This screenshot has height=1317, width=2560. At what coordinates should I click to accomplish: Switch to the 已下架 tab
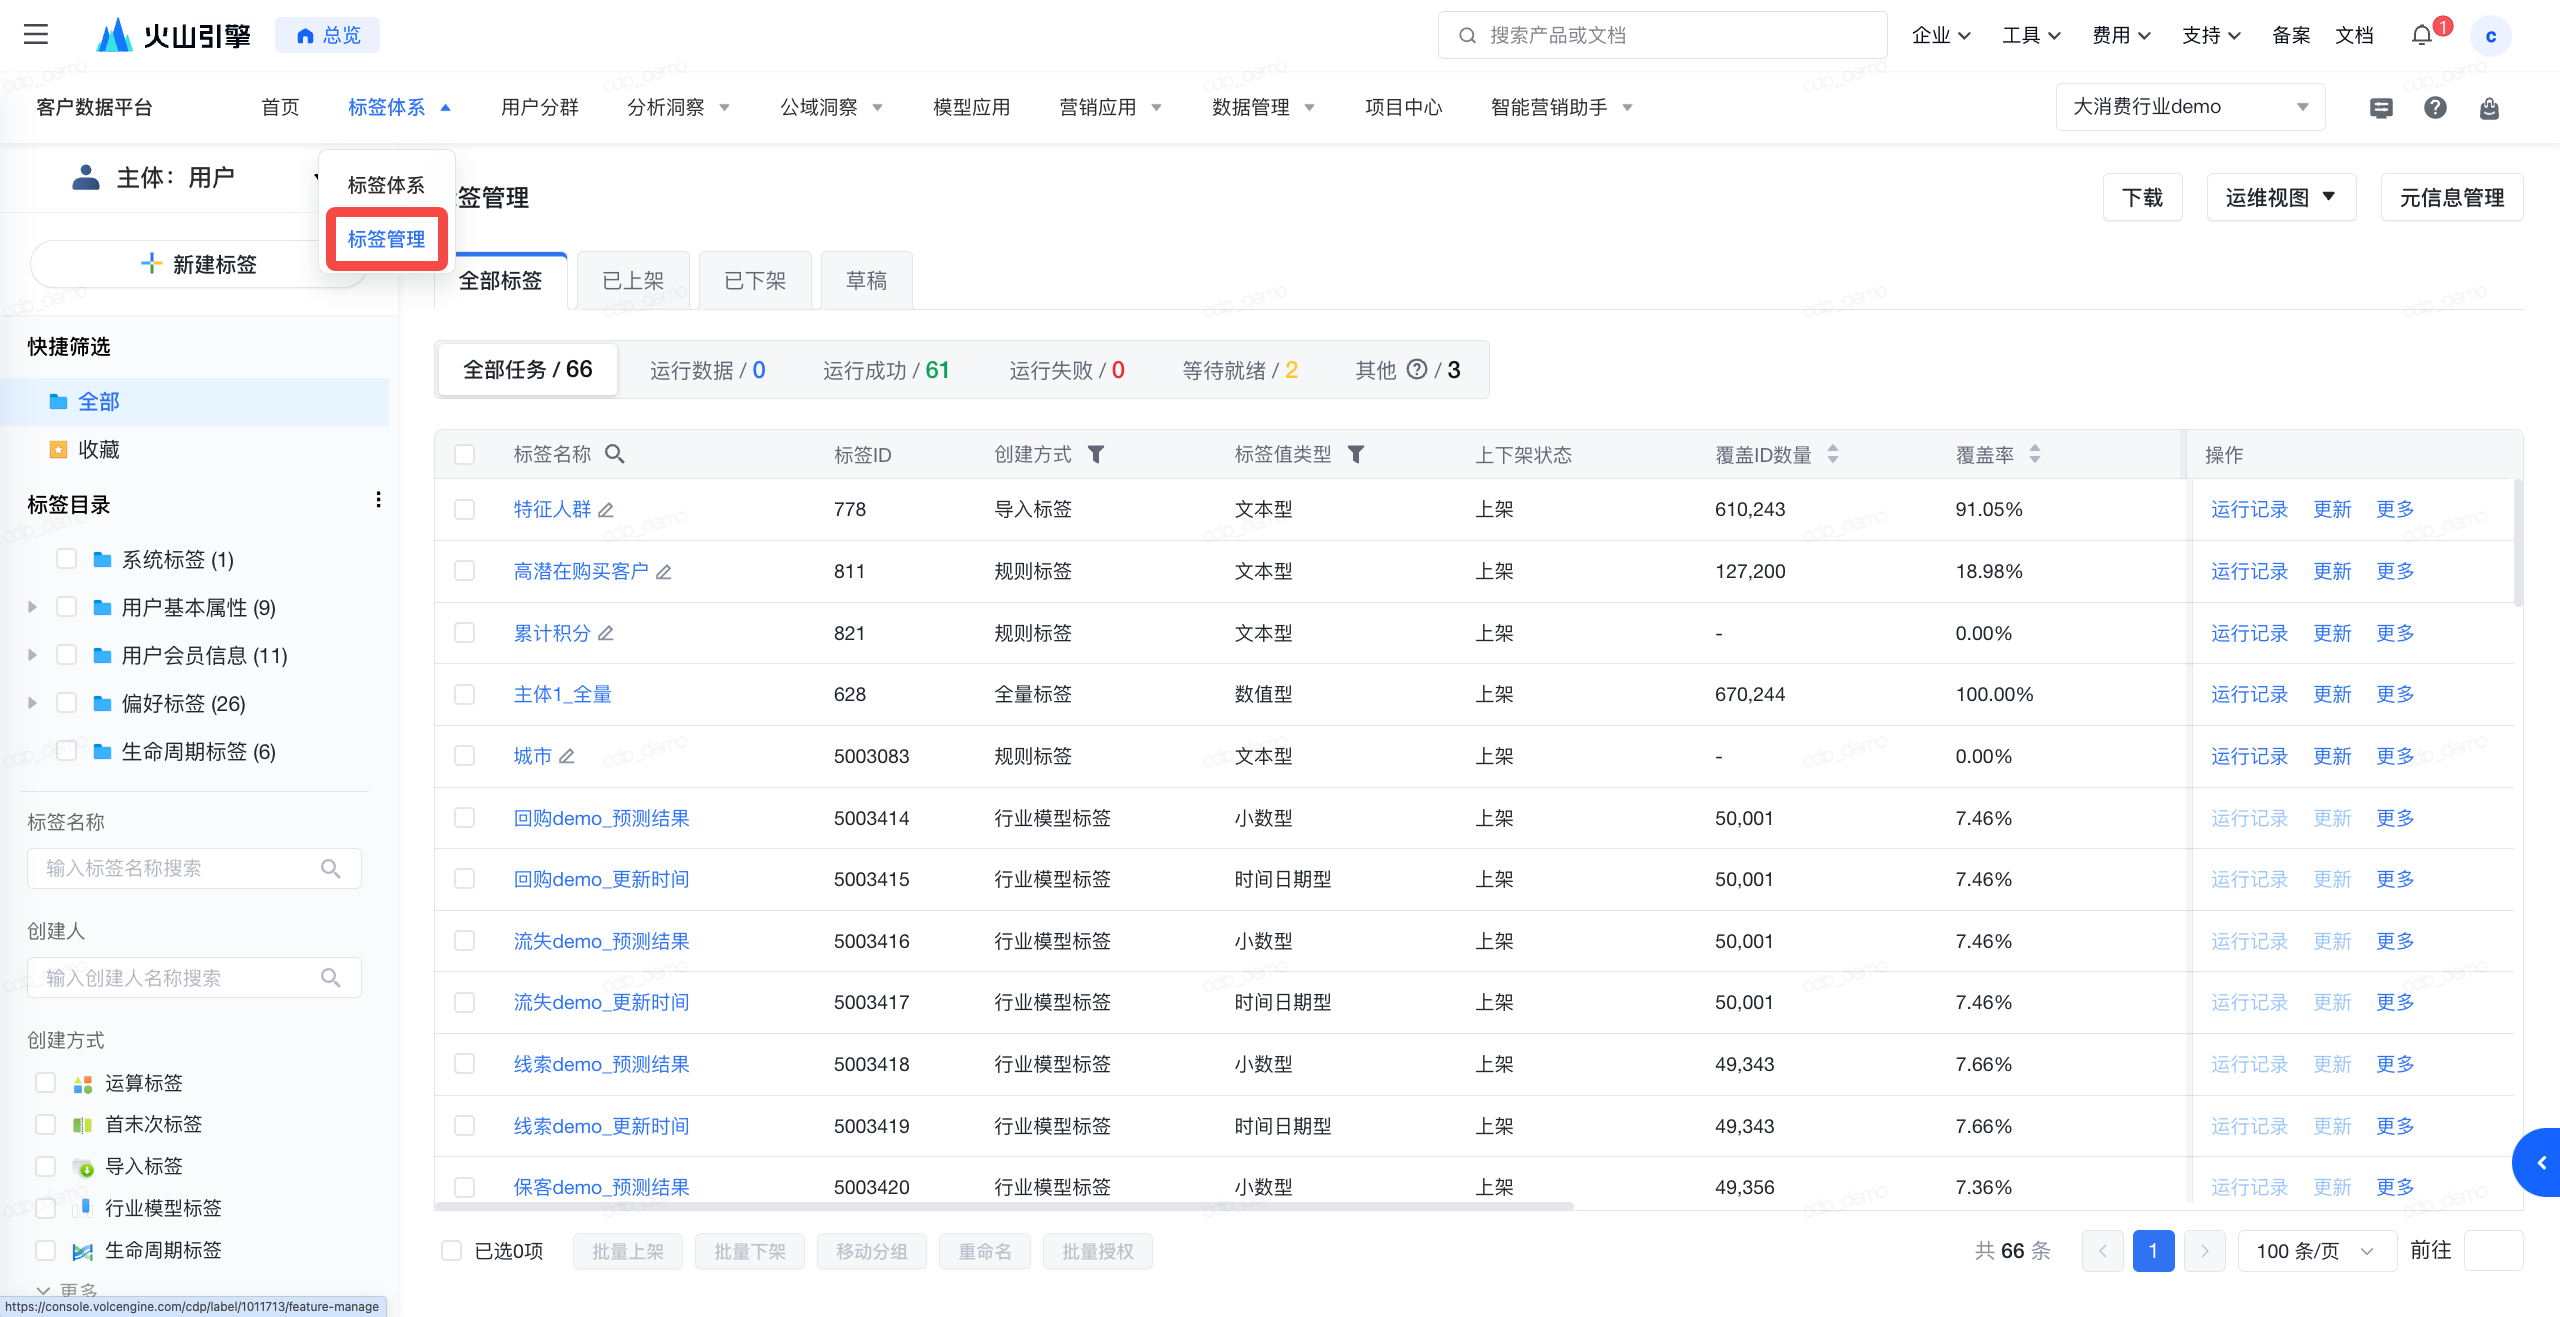pyautogui.click(x=755, y=280)
